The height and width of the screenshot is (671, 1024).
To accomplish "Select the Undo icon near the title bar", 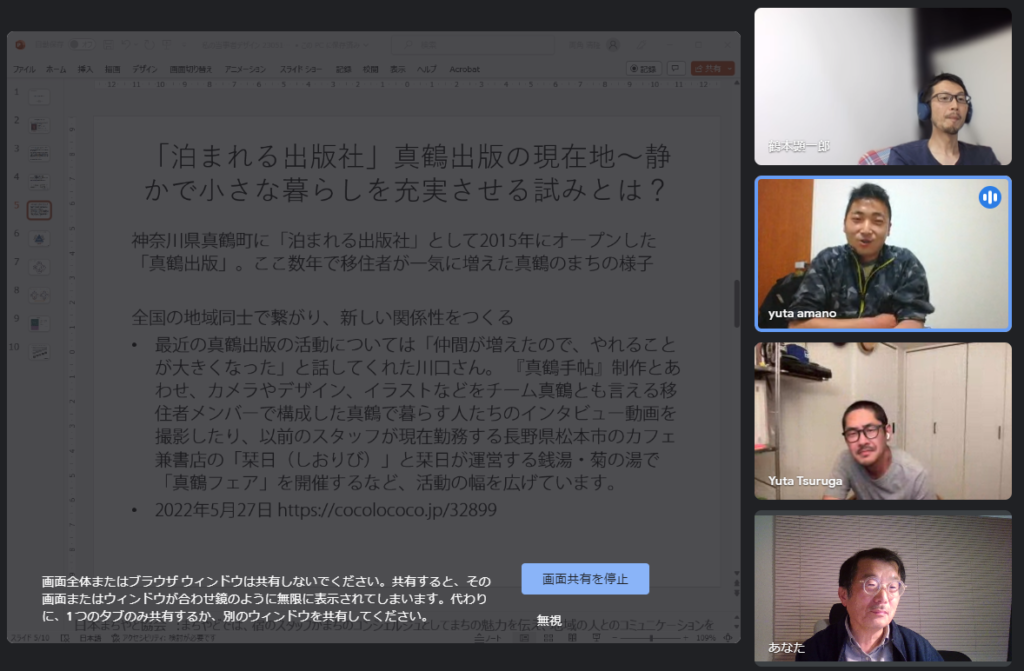I will (x=127, y=45).
